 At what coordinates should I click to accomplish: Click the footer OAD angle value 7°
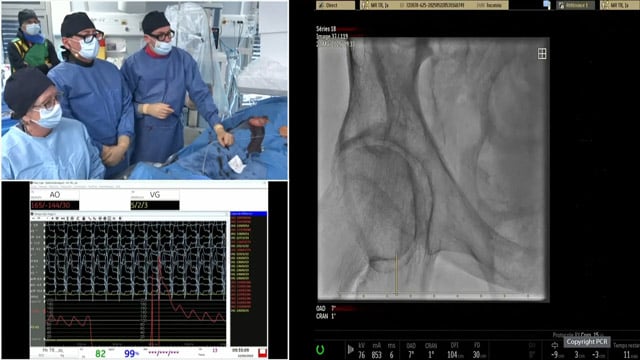pos(411,355)
